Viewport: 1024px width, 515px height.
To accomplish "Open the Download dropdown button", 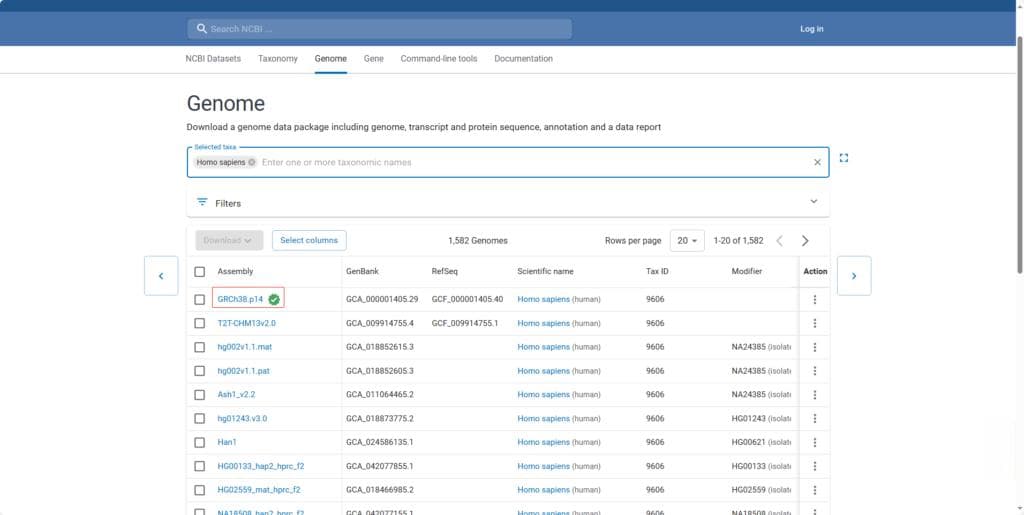I will tap(229, 240).
